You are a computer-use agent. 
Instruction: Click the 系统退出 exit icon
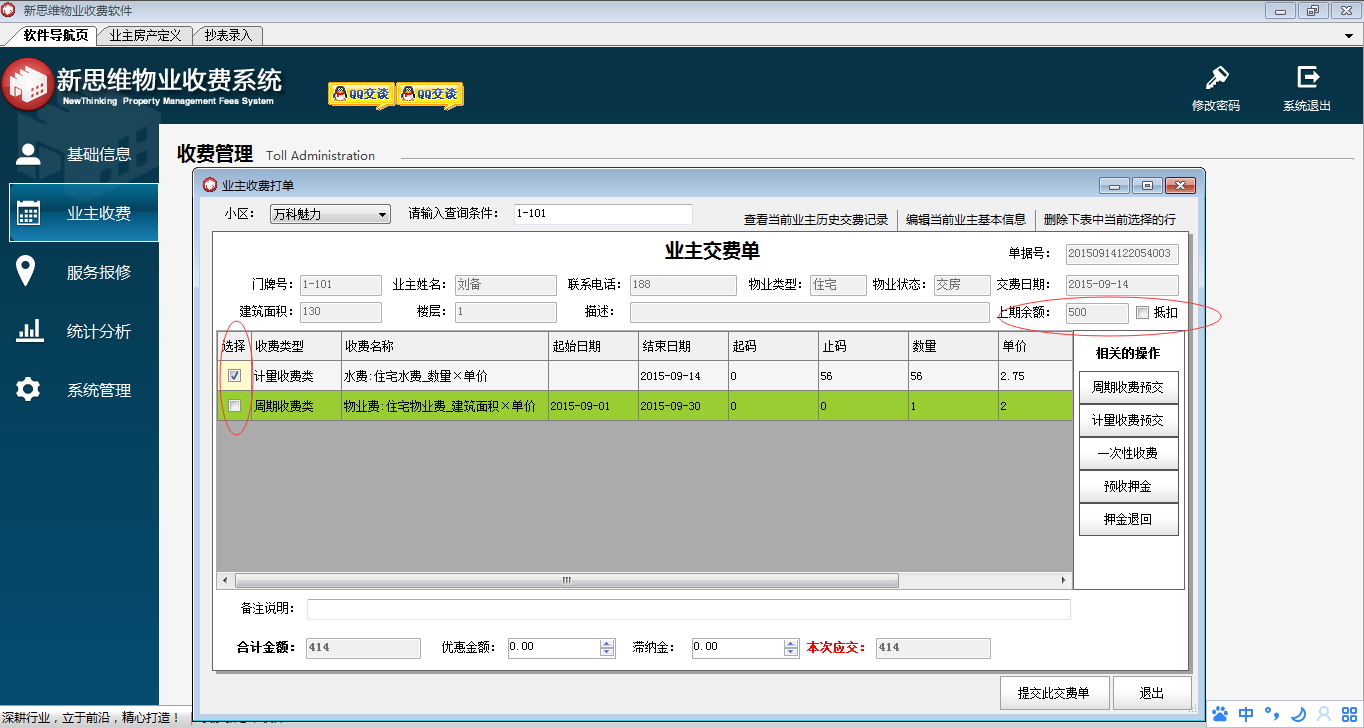pyautogui.click(x=1307, y=77)
